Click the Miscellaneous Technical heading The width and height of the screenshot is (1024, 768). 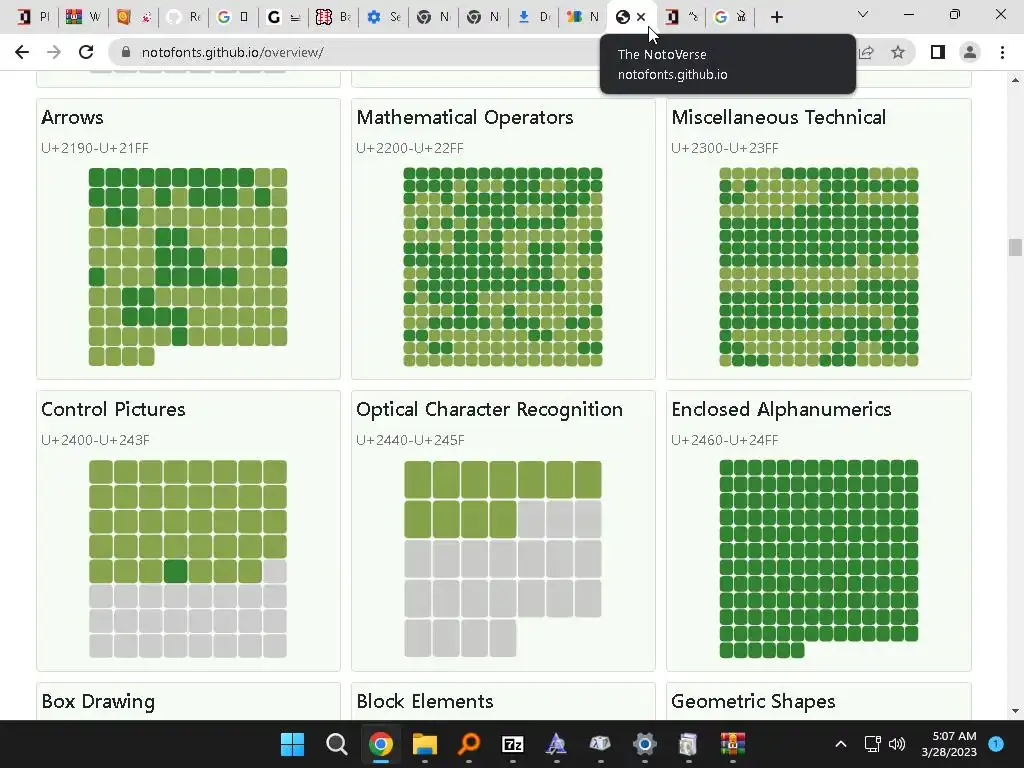(778, 118)
